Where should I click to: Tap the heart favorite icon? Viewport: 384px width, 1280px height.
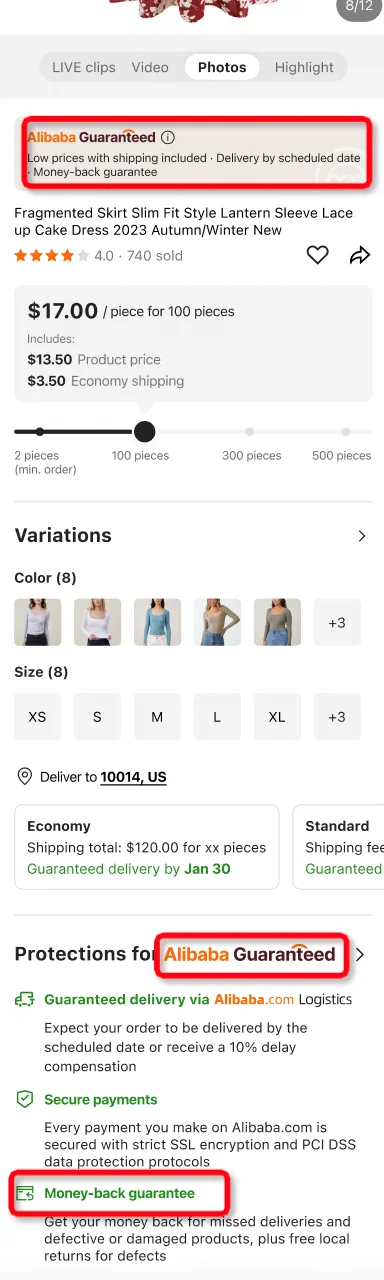[317, 255]
